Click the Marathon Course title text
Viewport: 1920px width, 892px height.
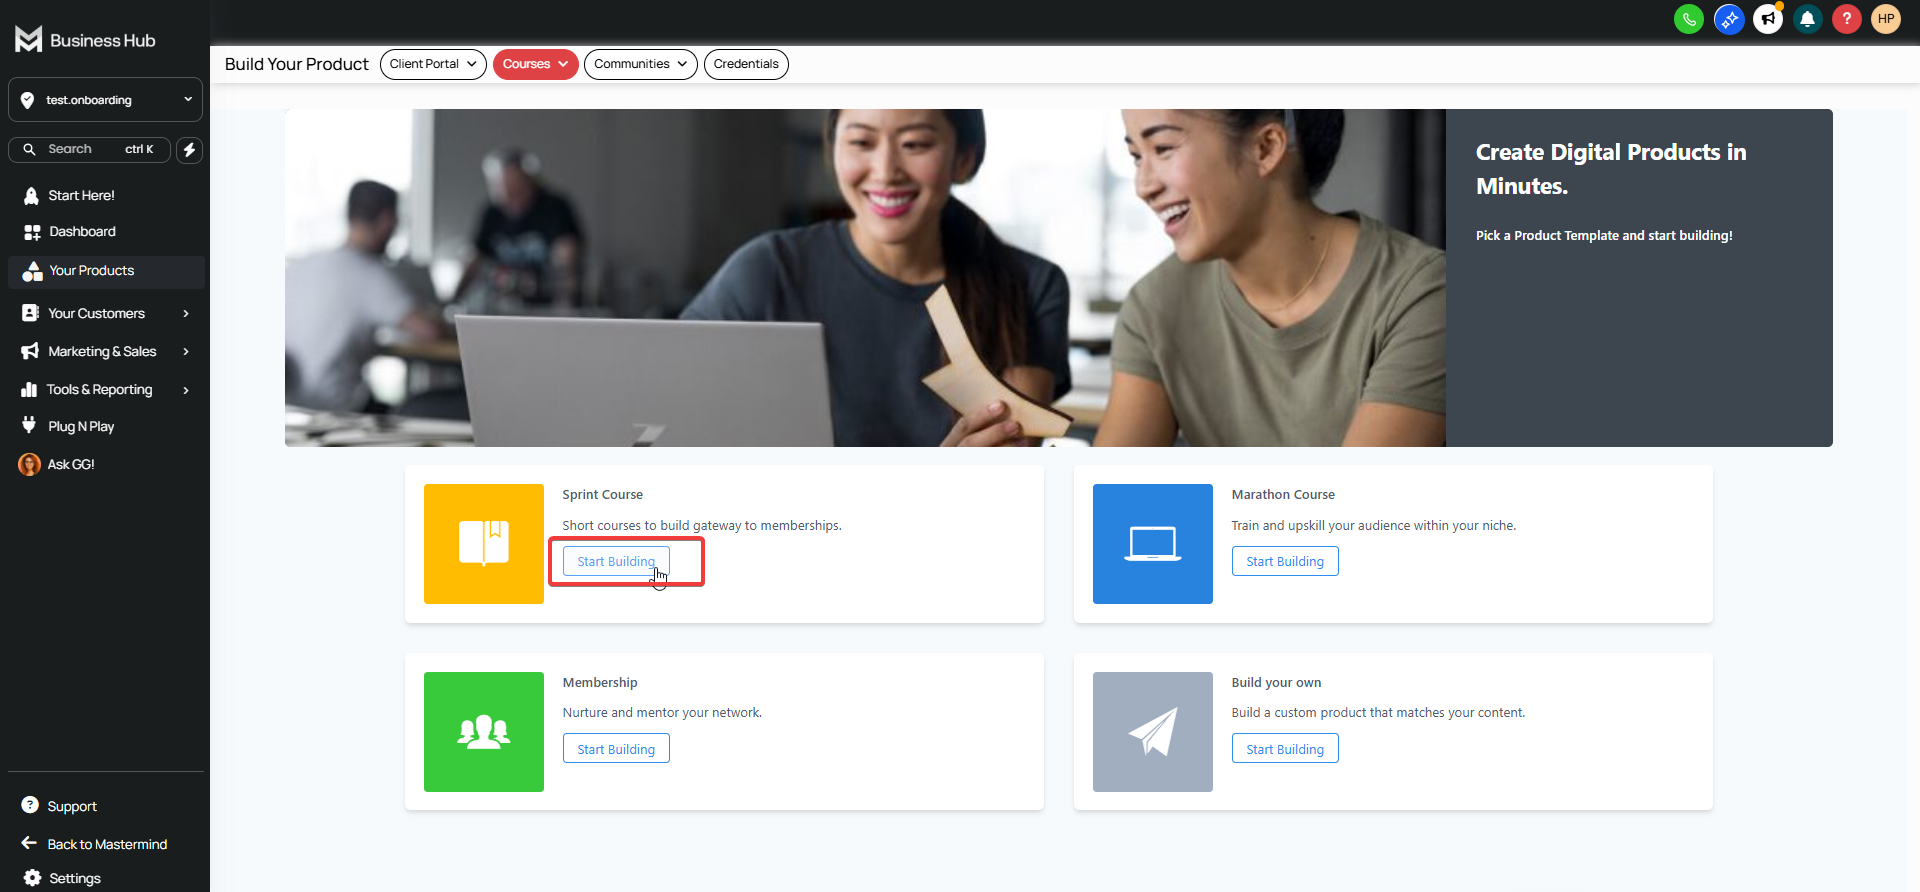click(x=1283, y=495)
